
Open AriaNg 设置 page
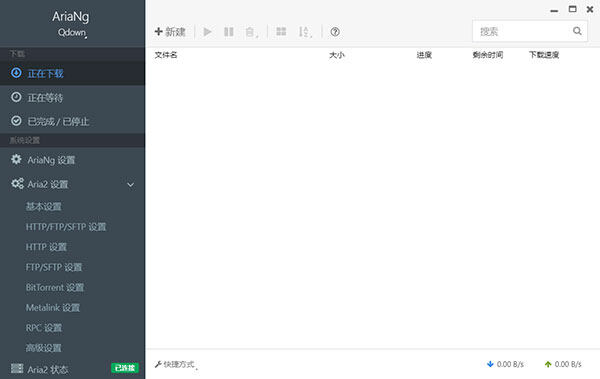72,160
